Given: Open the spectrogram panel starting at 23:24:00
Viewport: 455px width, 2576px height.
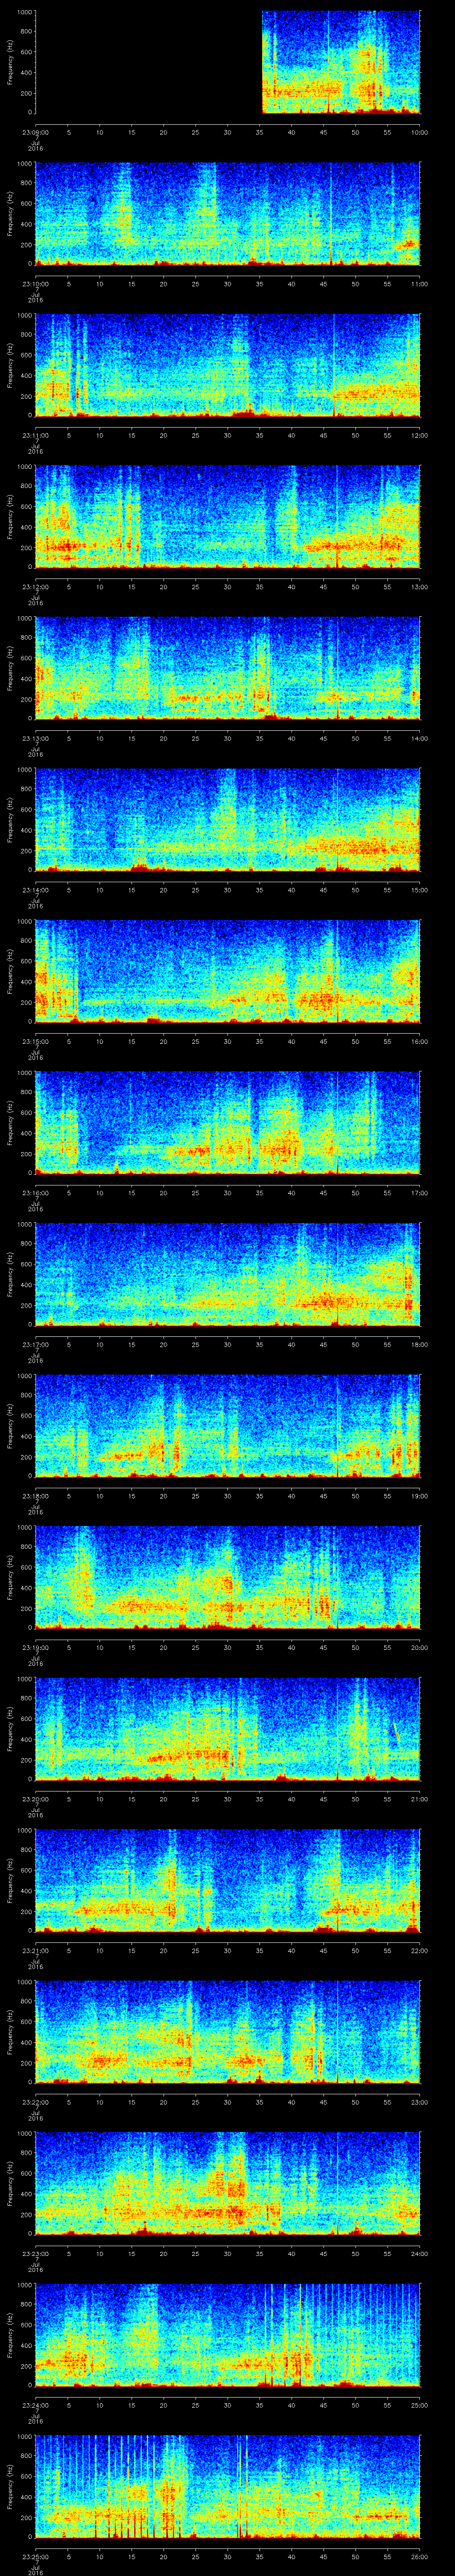Looking at the screenshot, I should (228, 2335).
